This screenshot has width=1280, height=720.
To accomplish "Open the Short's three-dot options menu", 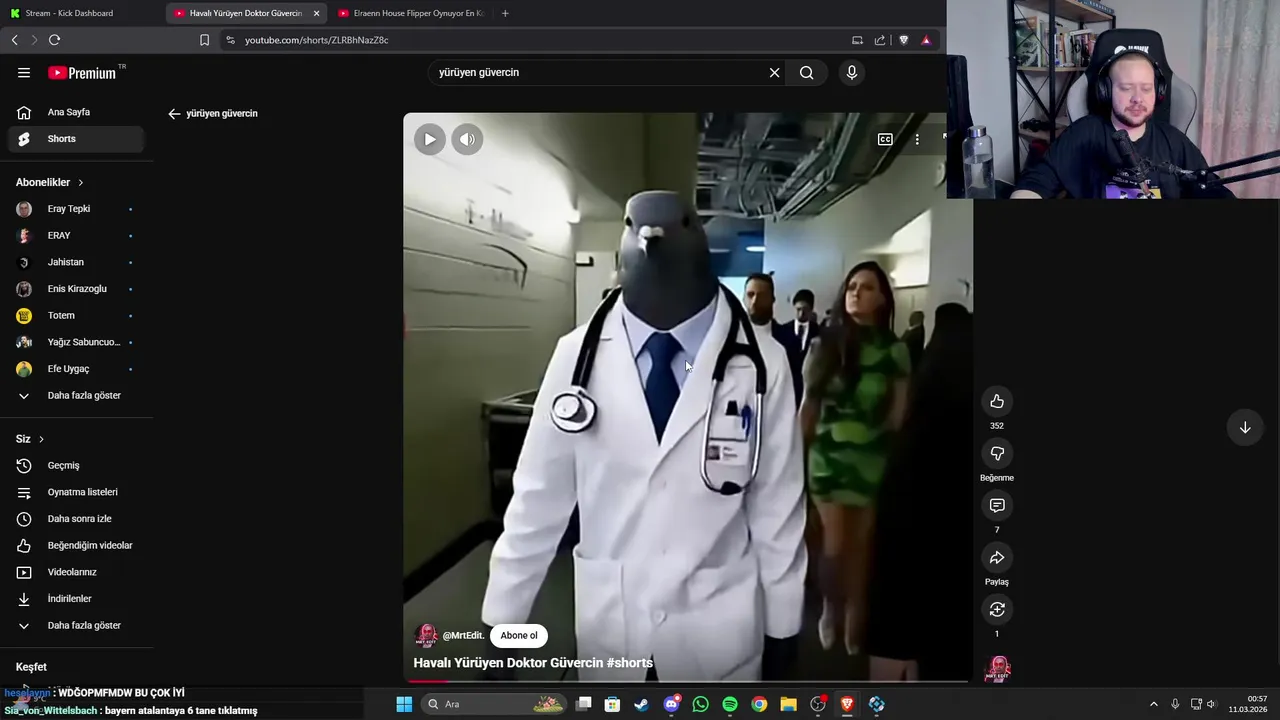I will [x=917, y=140].
